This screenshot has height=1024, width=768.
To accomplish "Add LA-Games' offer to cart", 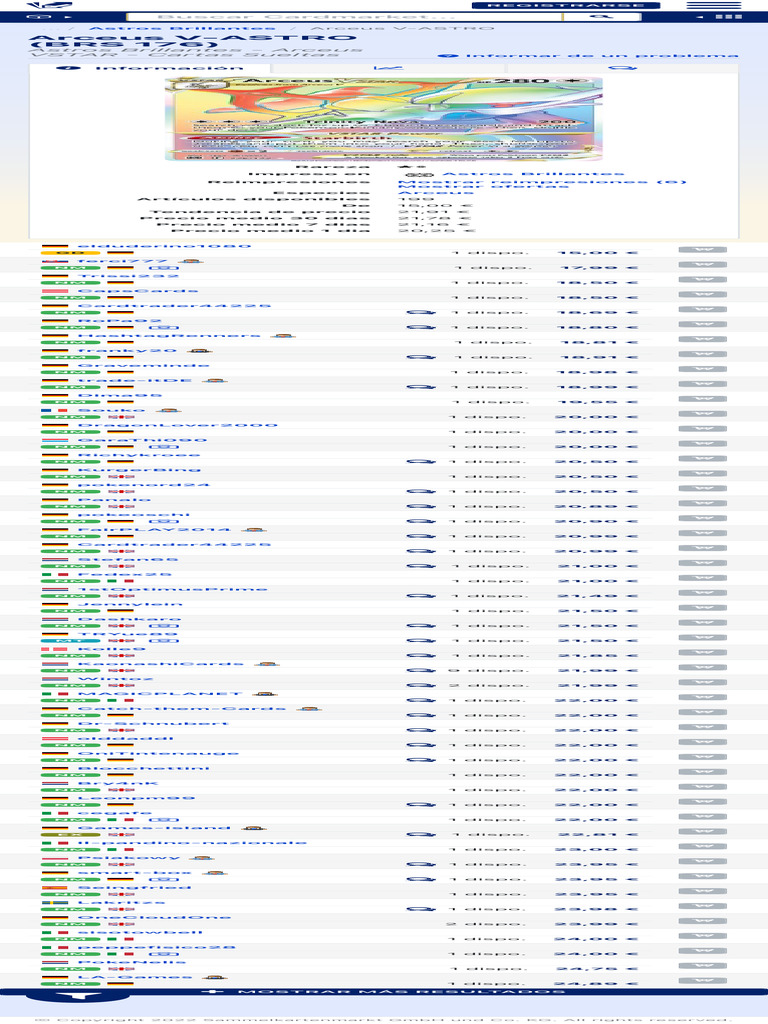I will [703, 980].
